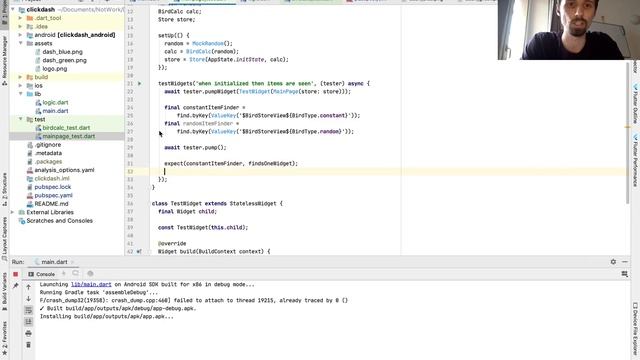Click the layout icon below the Run settings gear
Viewport: 640px width, 360px height.
(624, 274)
